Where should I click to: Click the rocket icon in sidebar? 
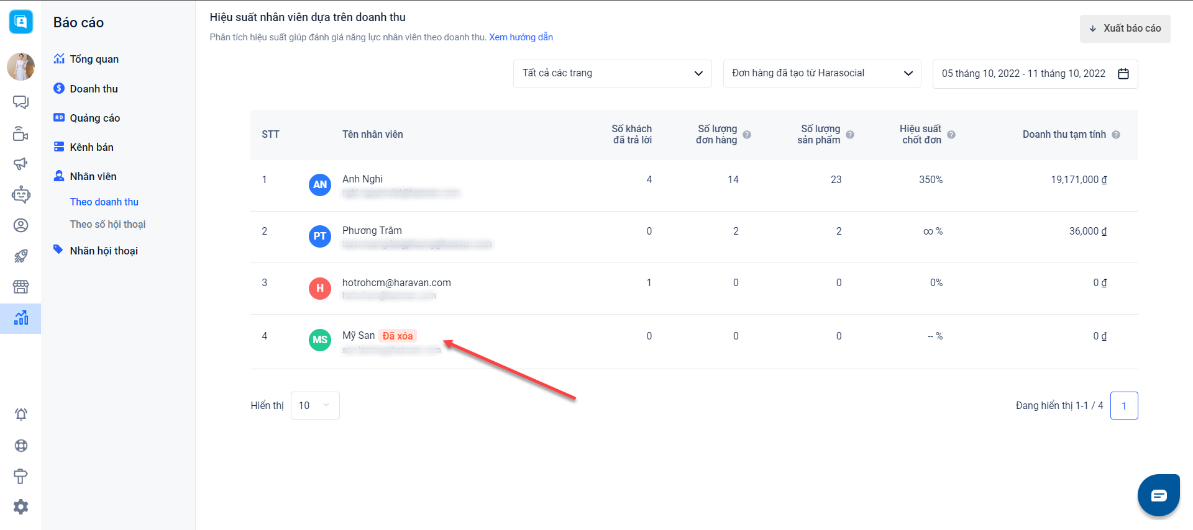pos(20,256)
